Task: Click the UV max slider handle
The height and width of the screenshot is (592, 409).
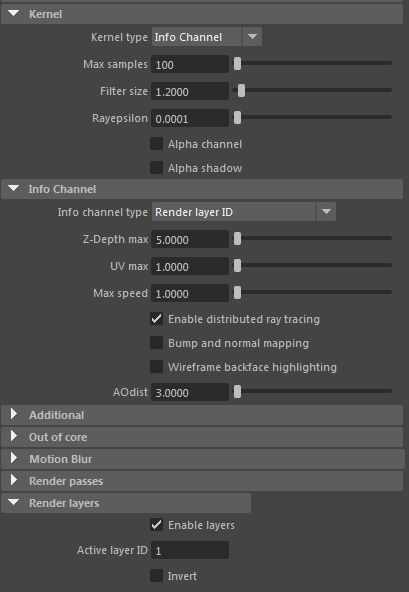Action: [237, 265]
